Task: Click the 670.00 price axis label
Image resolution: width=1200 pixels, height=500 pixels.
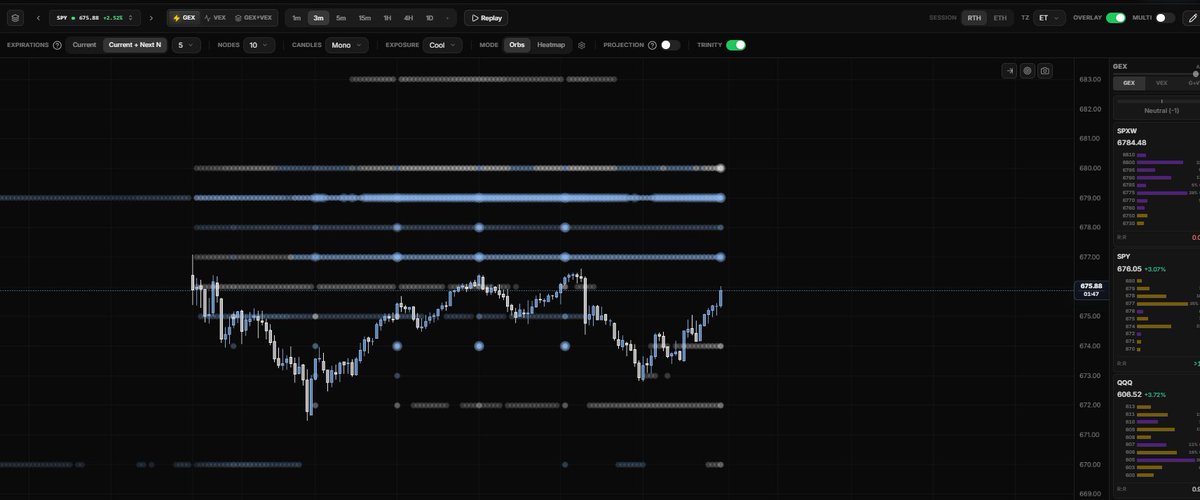Action: [1090, 464]
